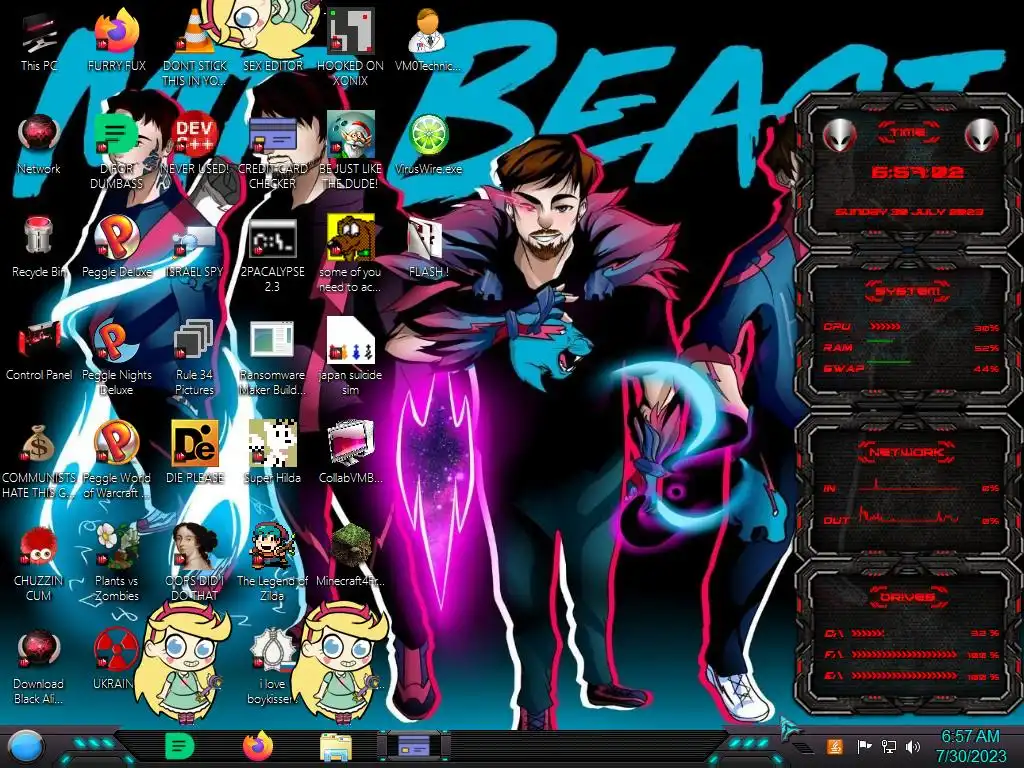The width and height of the screenshot is (1024, 768).
Task: Click the F:\ drive usage bar
Action: pyautogui.click(x=904, y=654)
